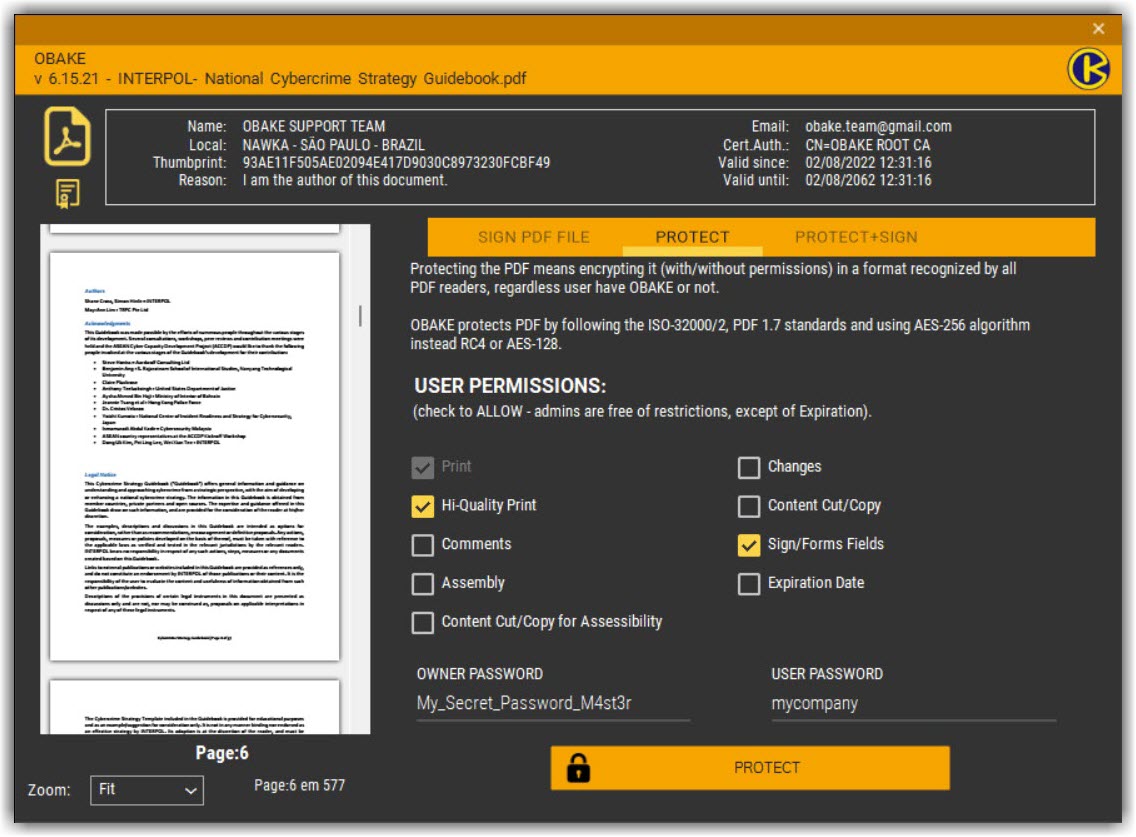Uncheck the Sign/Forms Fields checkbox
The width and height of the screenshot is (1136, 837).
pos(749,545)
